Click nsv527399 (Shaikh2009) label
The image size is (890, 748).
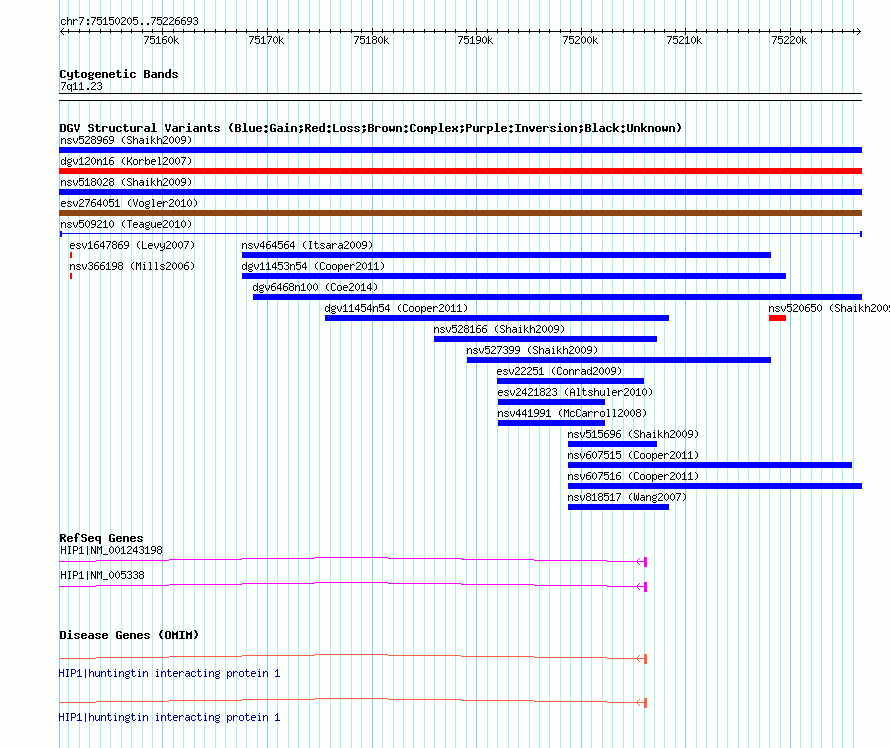(532, 350)
